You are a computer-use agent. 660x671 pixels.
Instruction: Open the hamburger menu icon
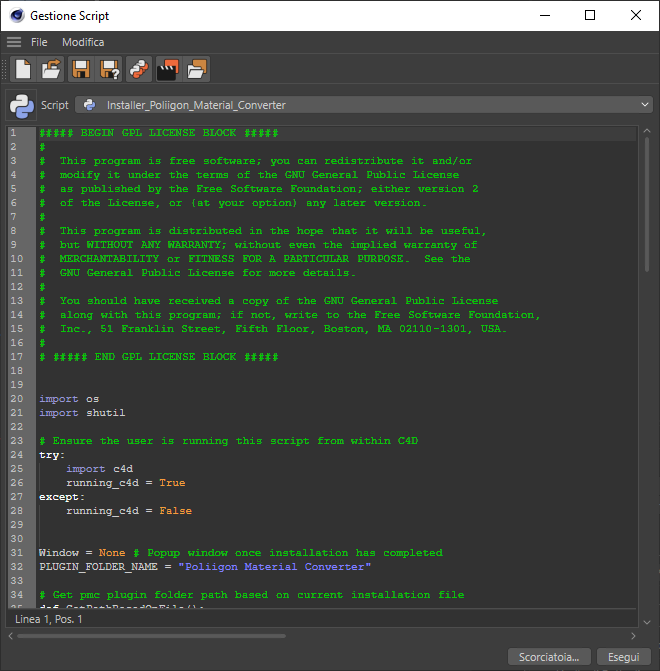click(14, 42)
